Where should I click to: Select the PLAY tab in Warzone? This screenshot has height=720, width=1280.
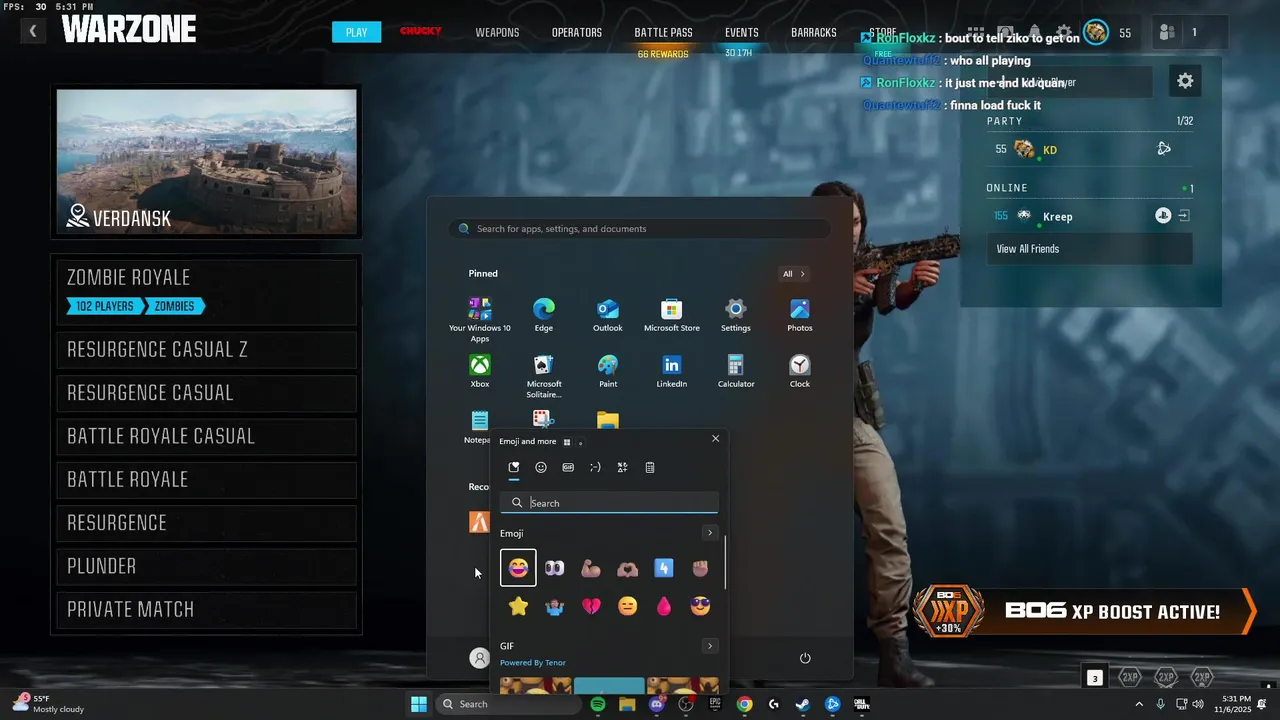[x=357, y=32]
